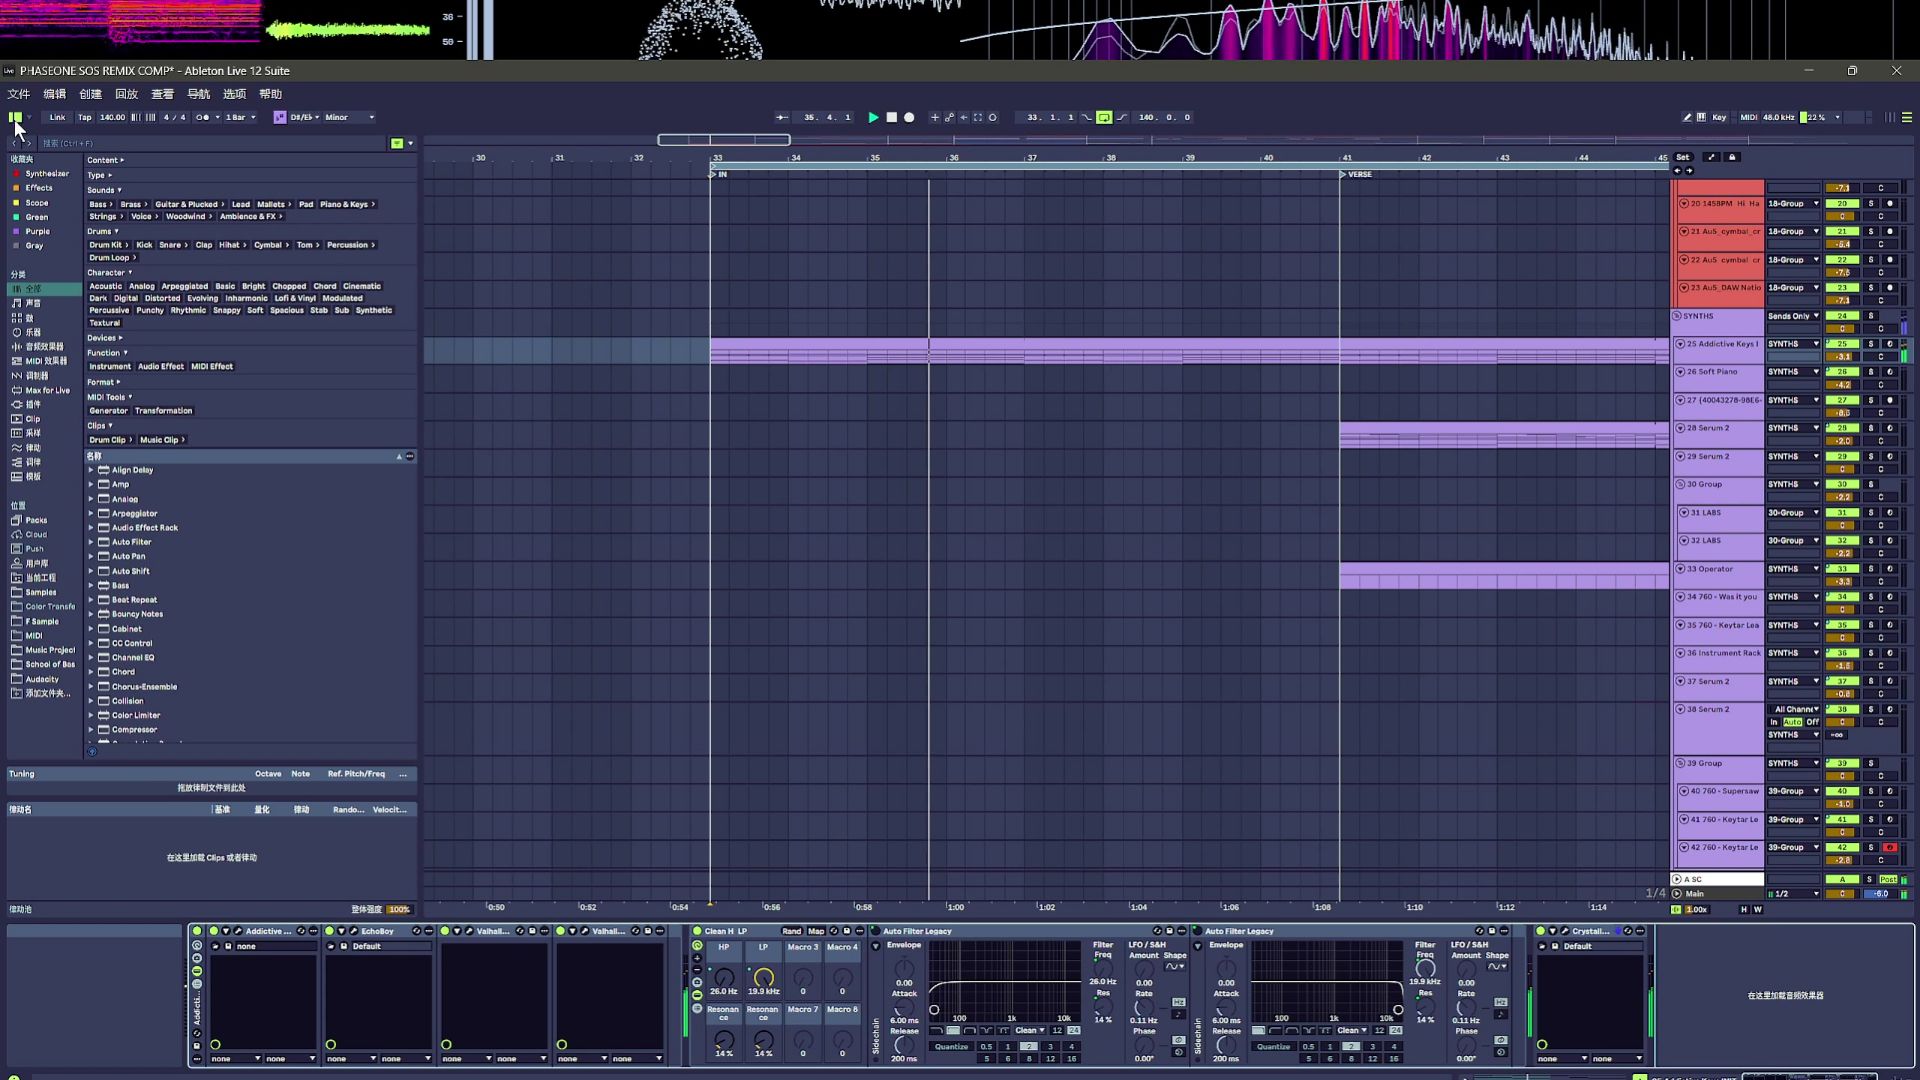Open the 编辑 menu
This screenshot has width=1920, height=1080.
[55, 94]
